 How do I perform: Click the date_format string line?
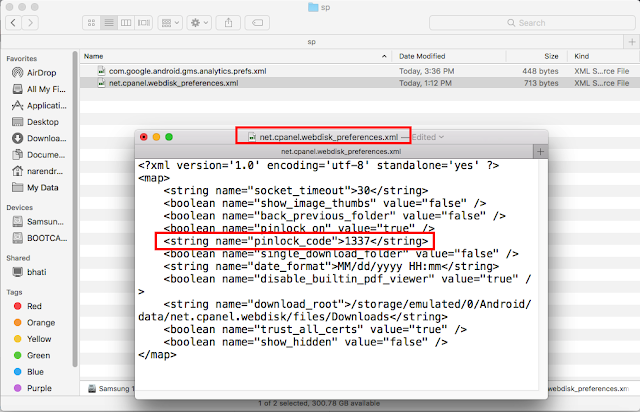(x=331, y=267)
